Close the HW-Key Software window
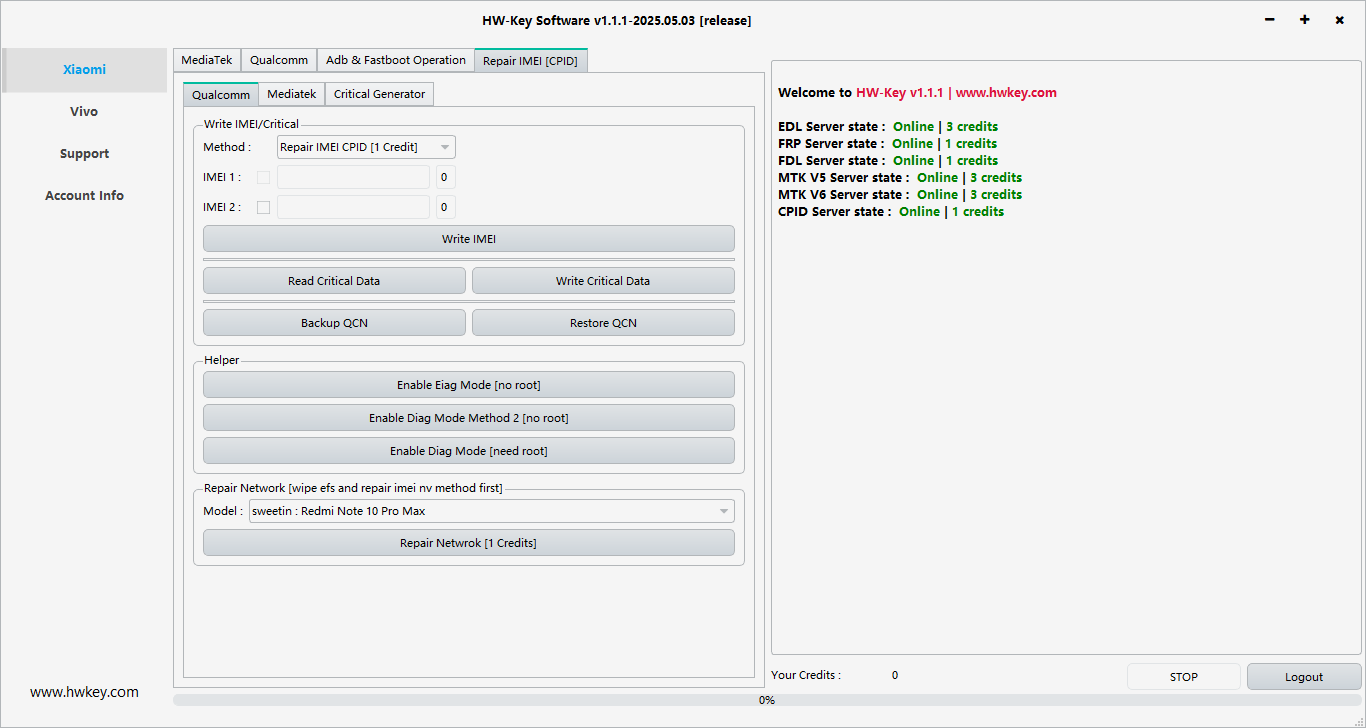This screenshot has width=1366, height=728. [x=1340, y=20]
